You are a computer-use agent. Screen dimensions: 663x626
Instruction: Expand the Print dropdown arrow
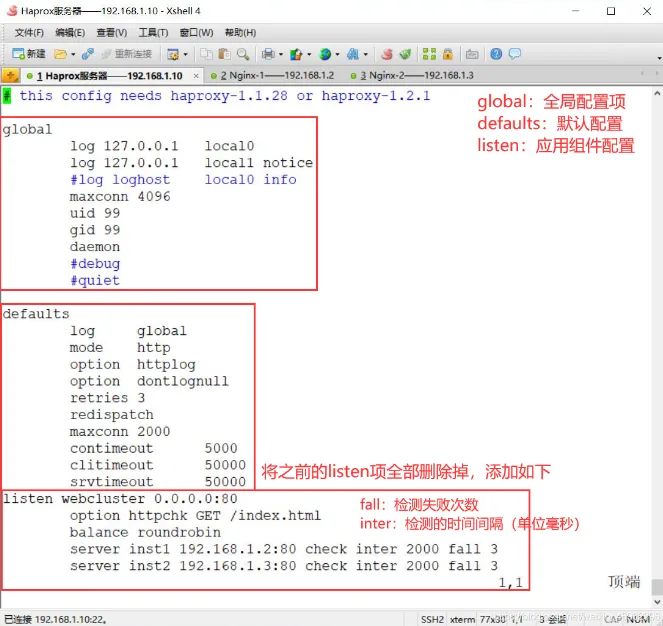point(281,54)
